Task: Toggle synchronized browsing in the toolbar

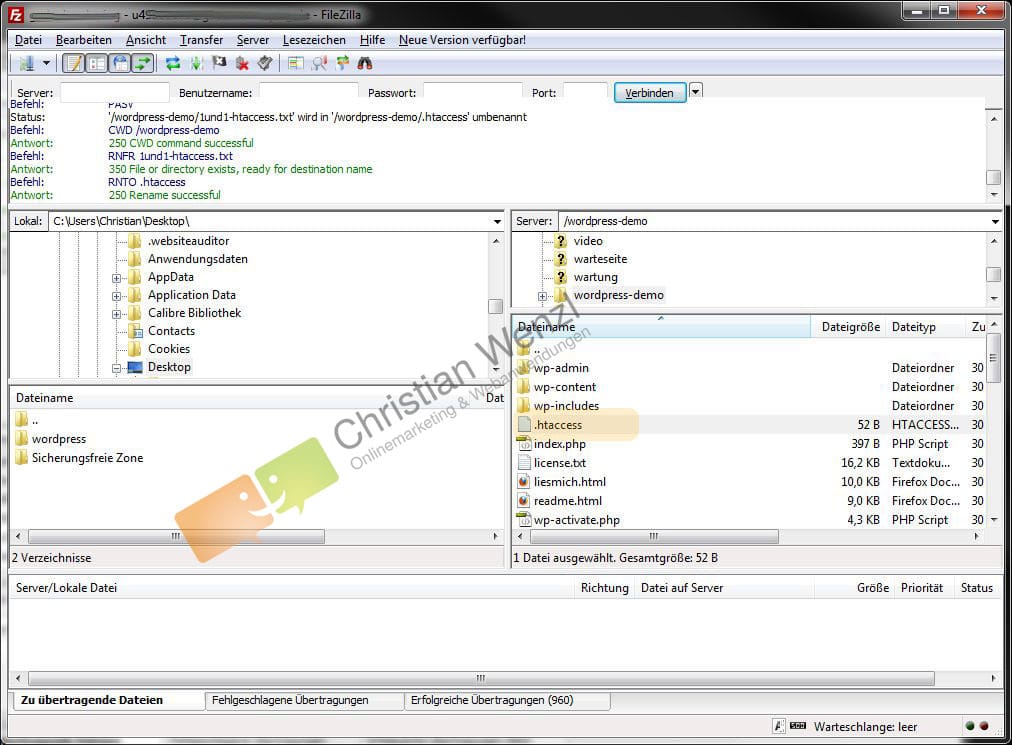Action: pyautogui.click(x=342, y=63)
